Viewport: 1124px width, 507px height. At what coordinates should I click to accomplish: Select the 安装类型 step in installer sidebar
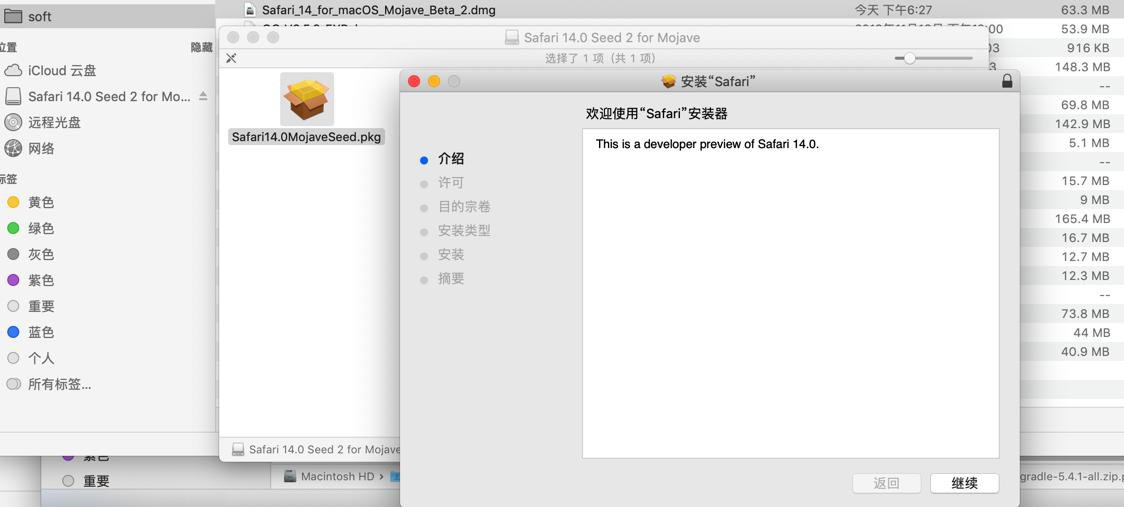(x=465, y=231)
